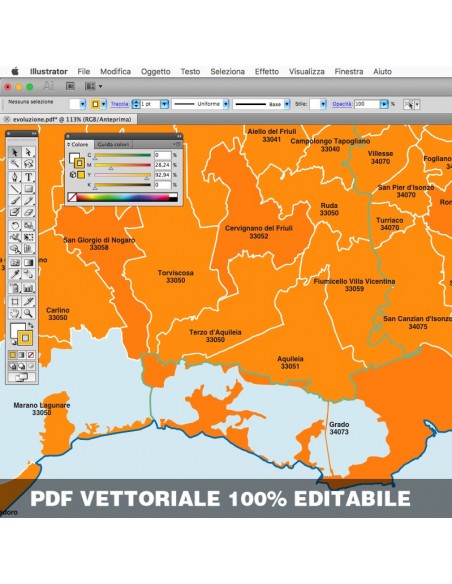The image size is (452, 584).
Task: Set paint mode to None
Action: click(x=31, y=355)
